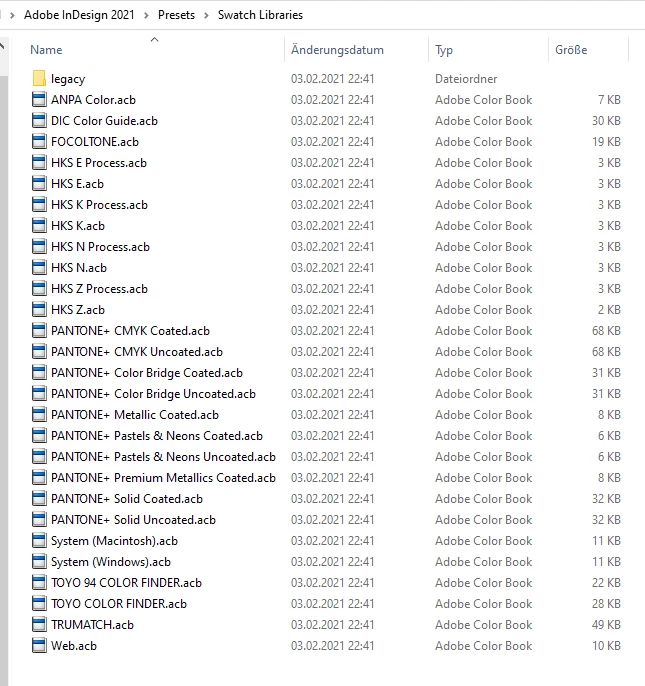Select the legacy folder name
Image resolution: width=645 pixels, height=686 pixels.
[68, 79]
